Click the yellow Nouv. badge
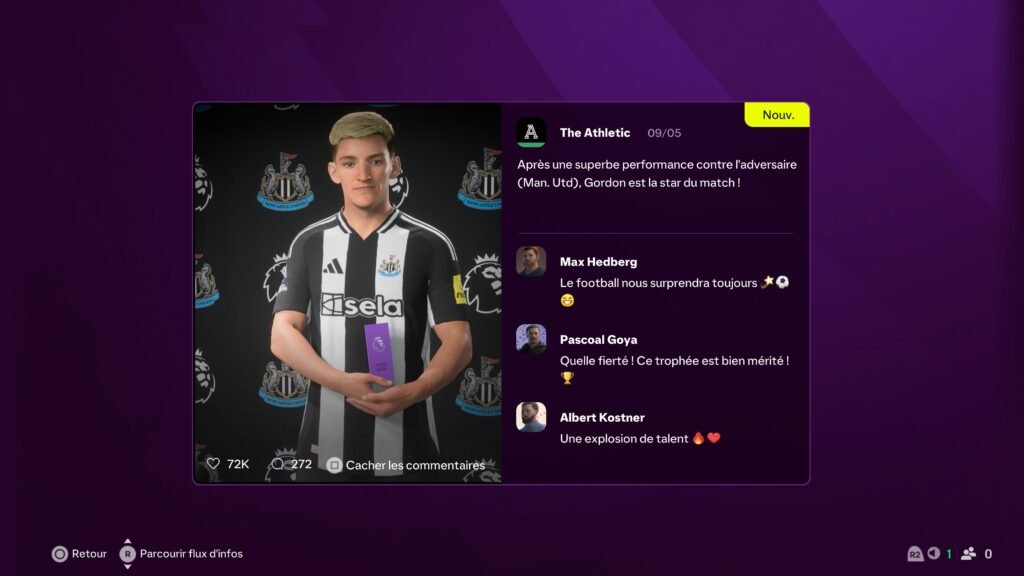 pyautogui.click(x=777, y=115)
